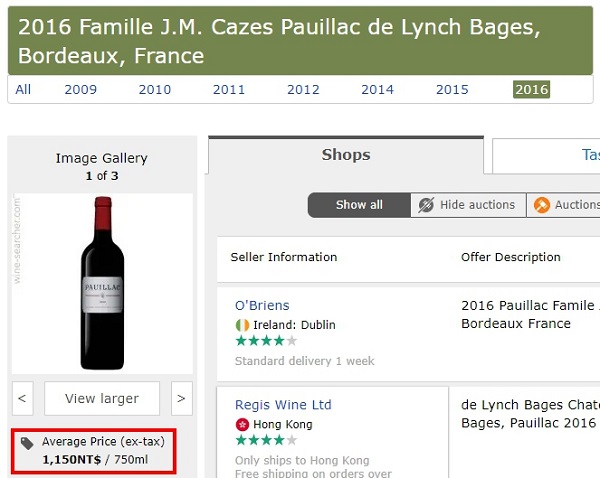Show previous gallery image with left arrow
The height and width of the screenshot is (478, 600).
(x=23, y=398)
